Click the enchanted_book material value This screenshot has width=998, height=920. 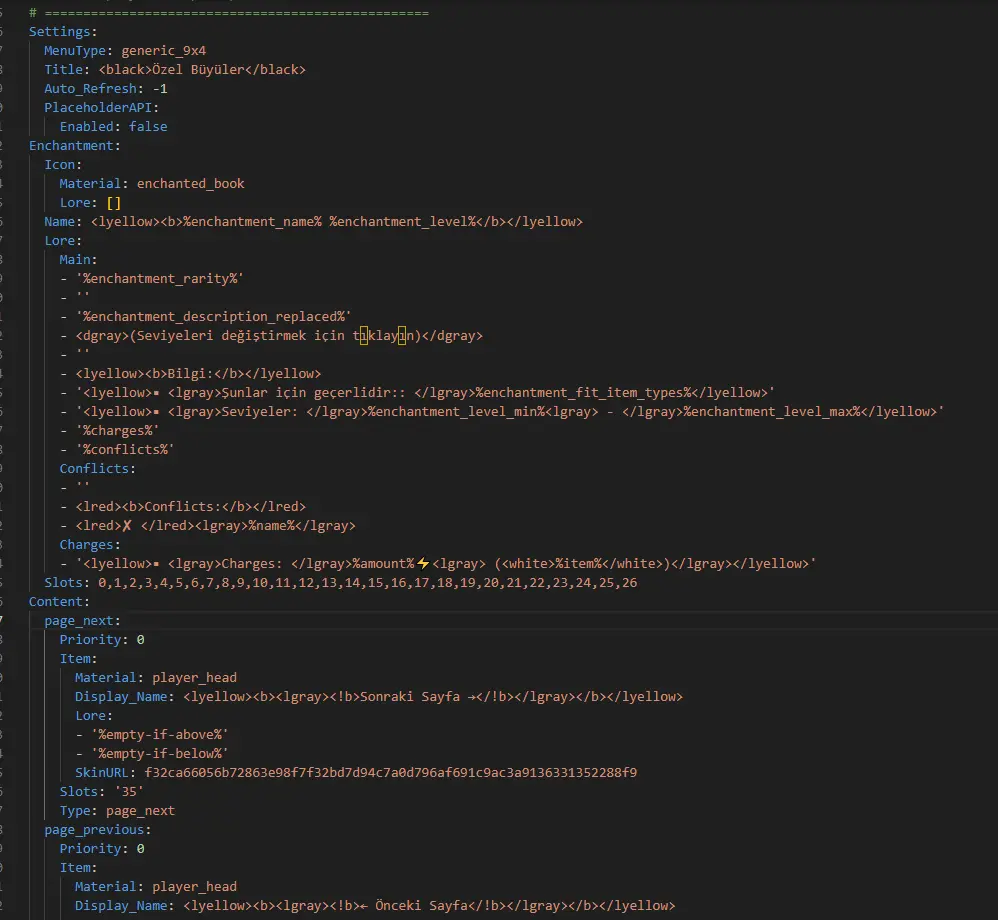pos(190,184)
